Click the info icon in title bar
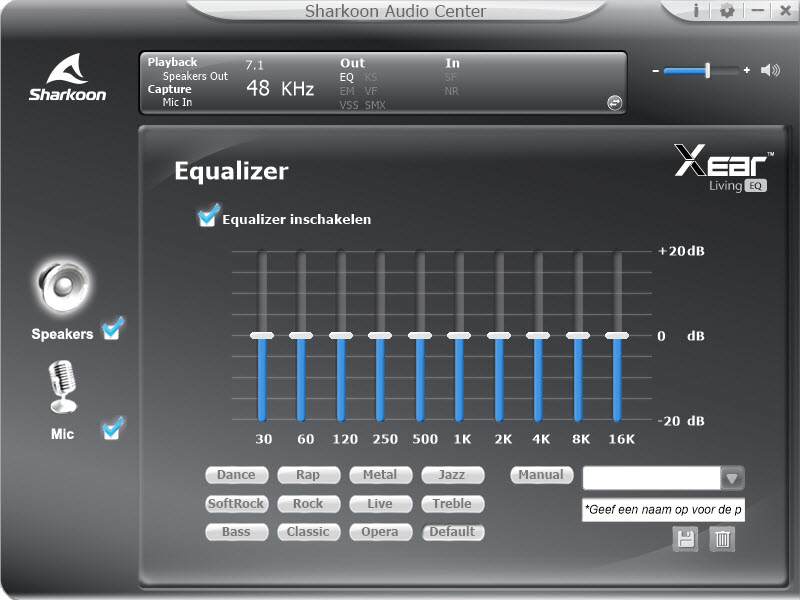 tap(697, 11)
